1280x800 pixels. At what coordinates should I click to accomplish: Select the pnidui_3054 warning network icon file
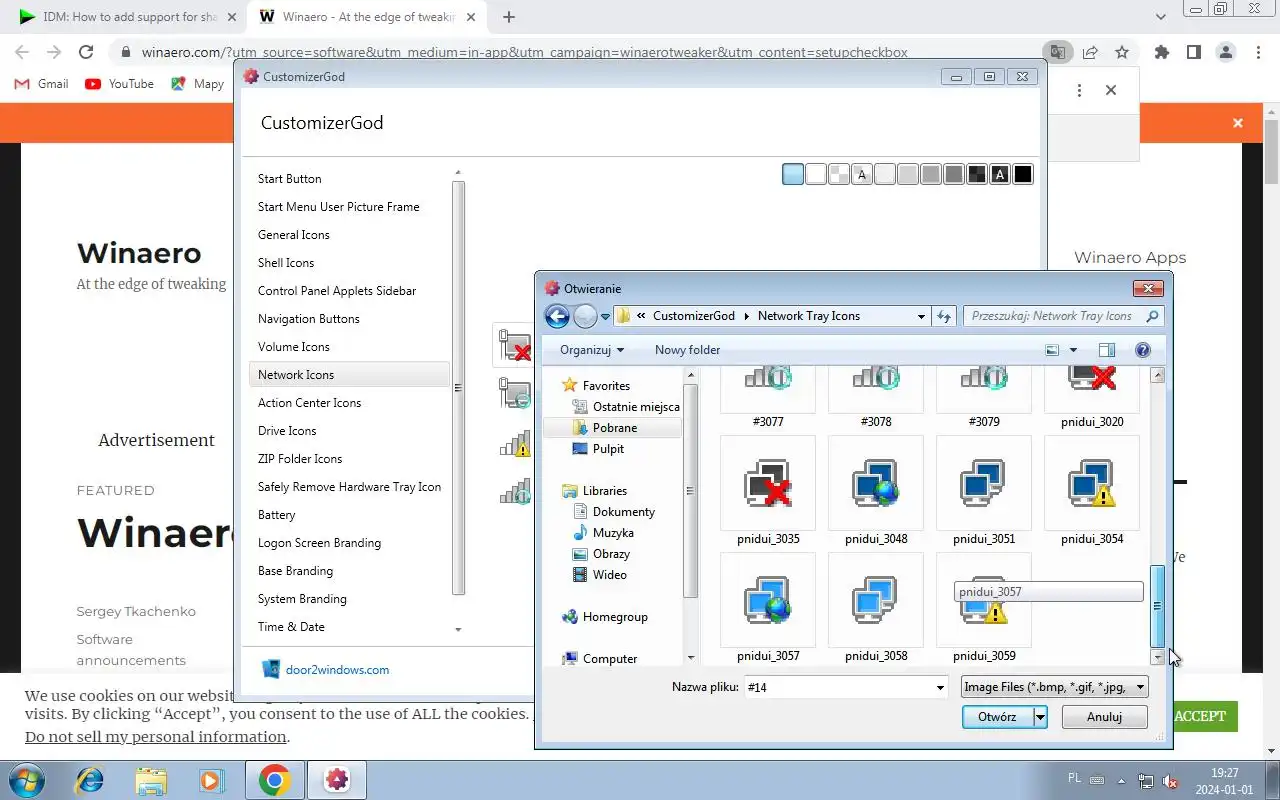[1092, 492]
